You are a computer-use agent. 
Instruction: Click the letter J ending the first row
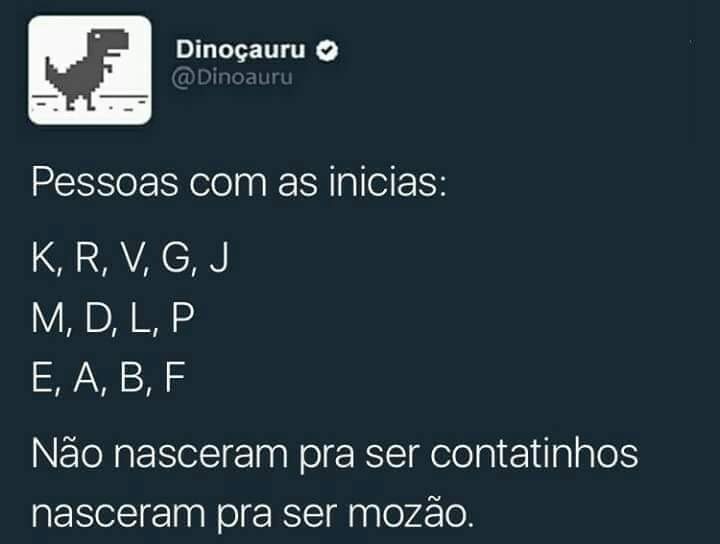tap(219, 257)
